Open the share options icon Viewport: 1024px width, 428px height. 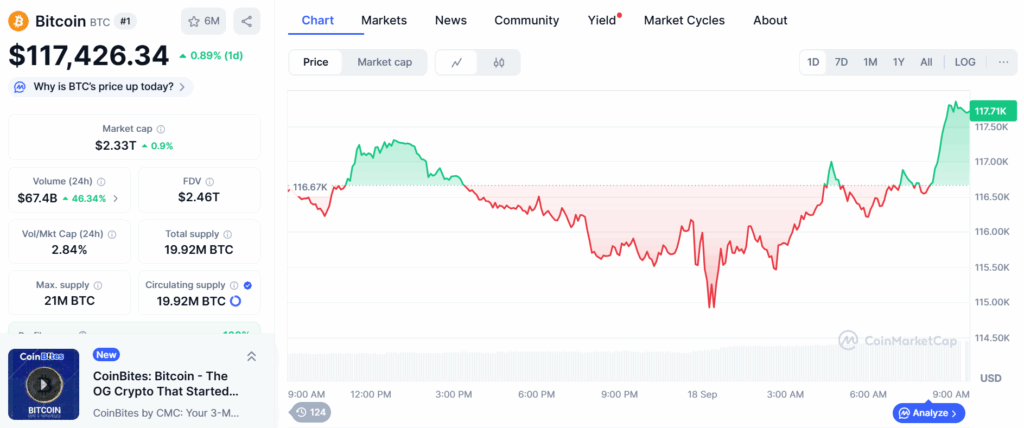tap(246, 22)
